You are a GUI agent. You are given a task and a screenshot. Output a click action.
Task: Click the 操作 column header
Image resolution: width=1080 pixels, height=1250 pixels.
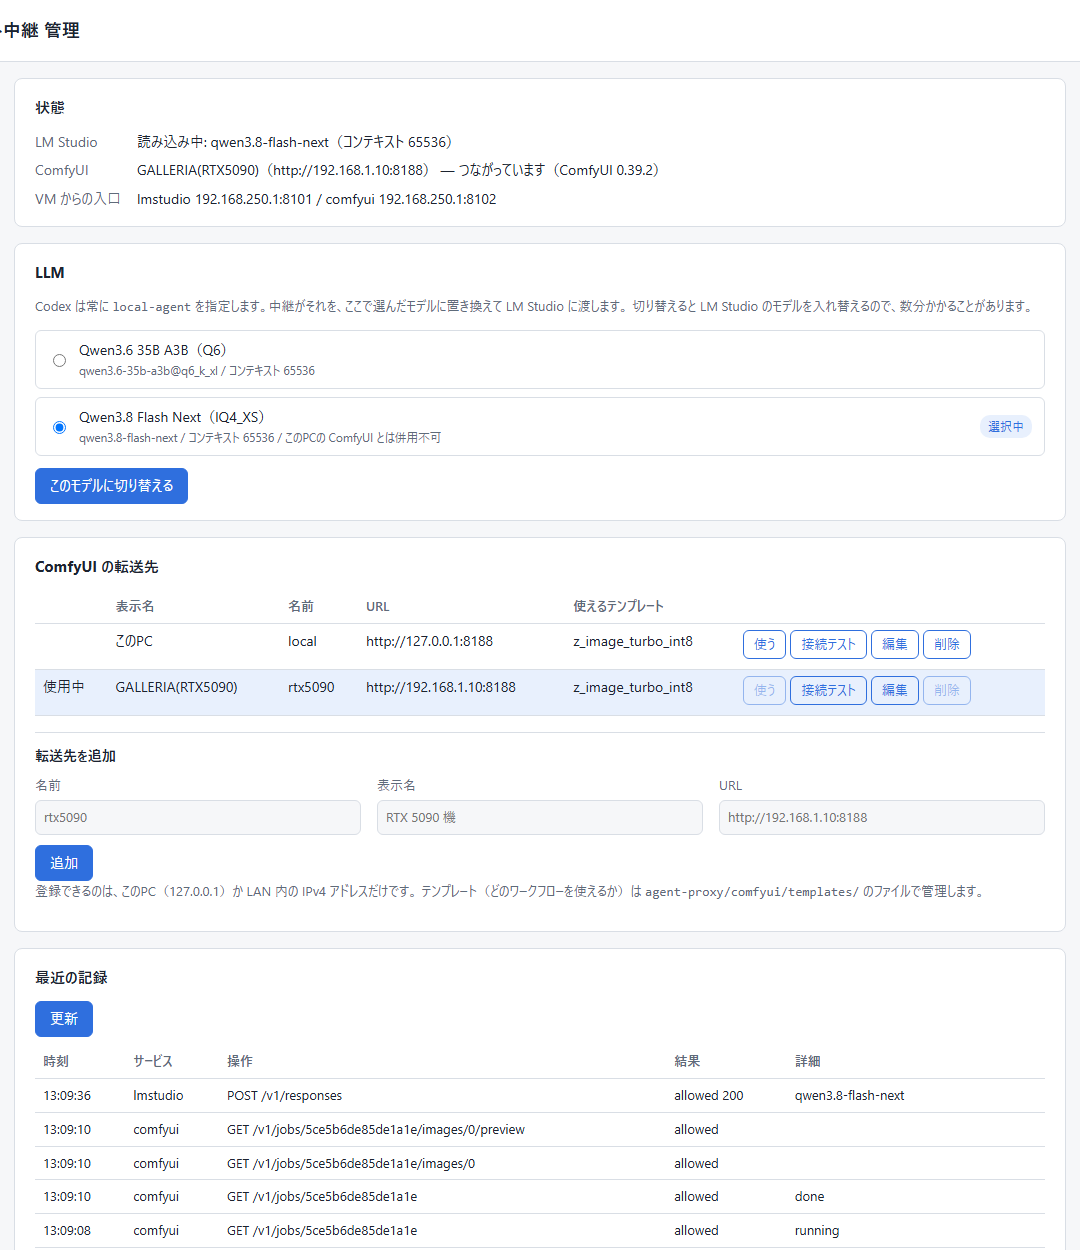point(240,1061)
